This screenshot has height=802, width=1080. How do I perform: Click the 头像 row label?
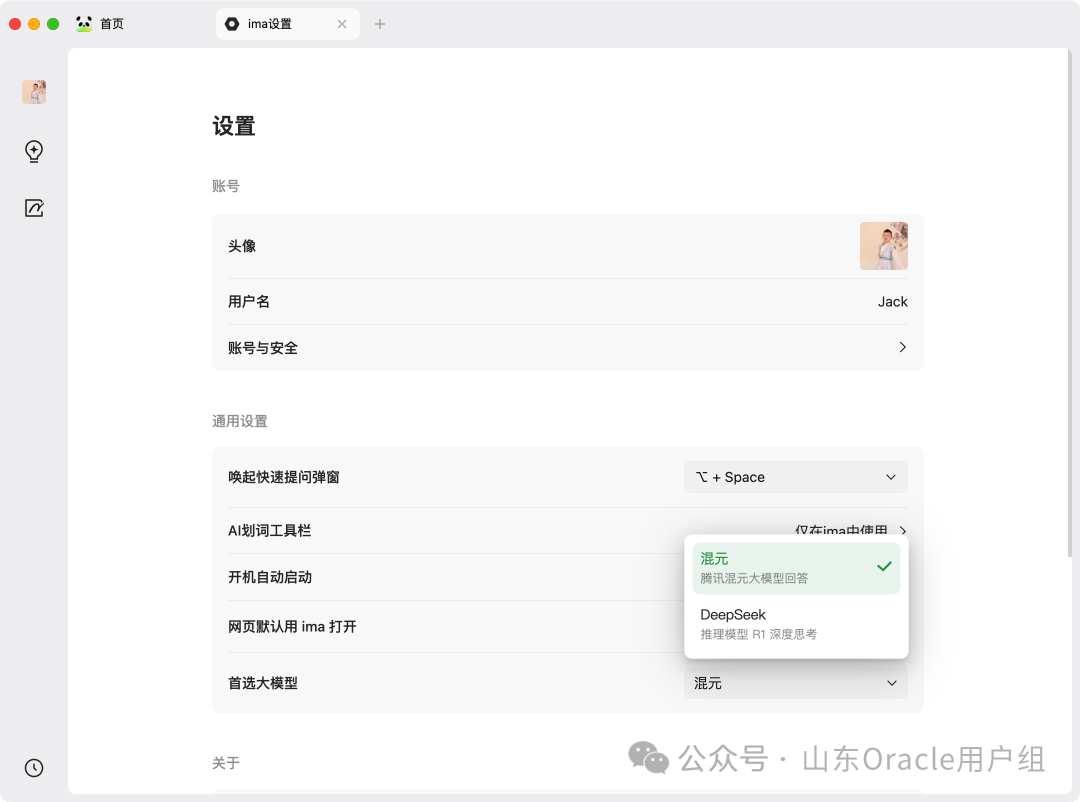(x=242, y=246)
